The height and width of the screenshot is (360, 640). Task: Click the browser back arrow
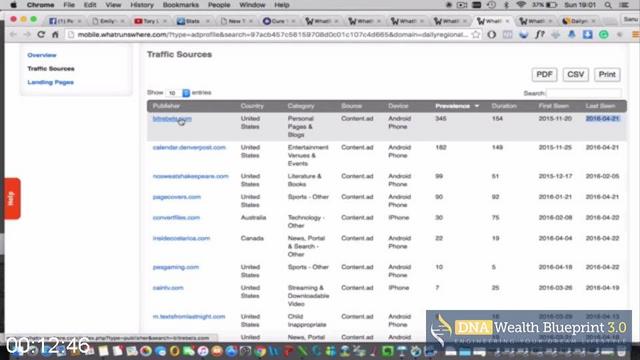coord(13,35)
